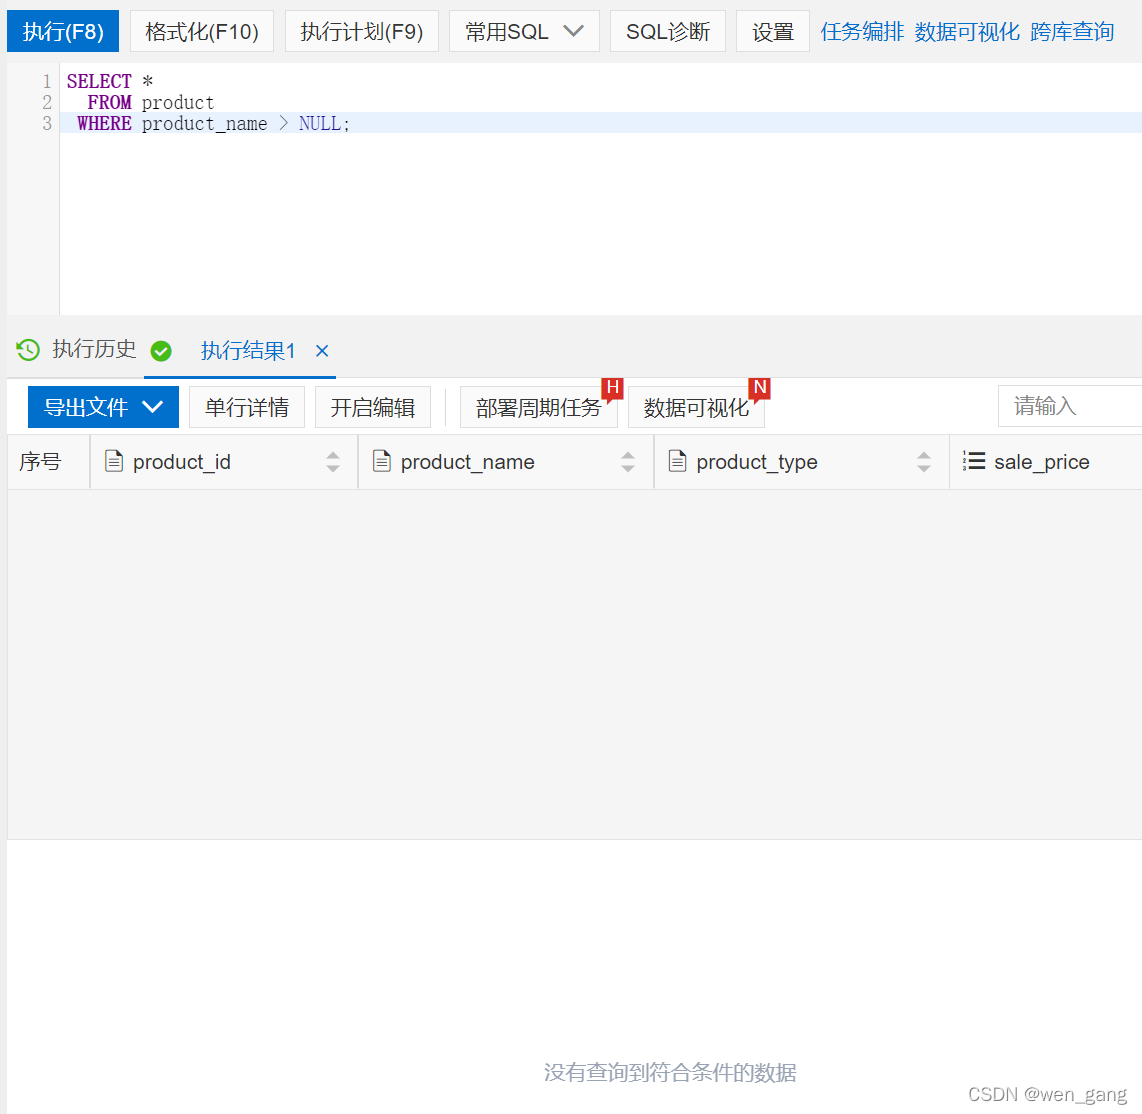
Task: Click the green success status icon
Action: tap(162, 351)
